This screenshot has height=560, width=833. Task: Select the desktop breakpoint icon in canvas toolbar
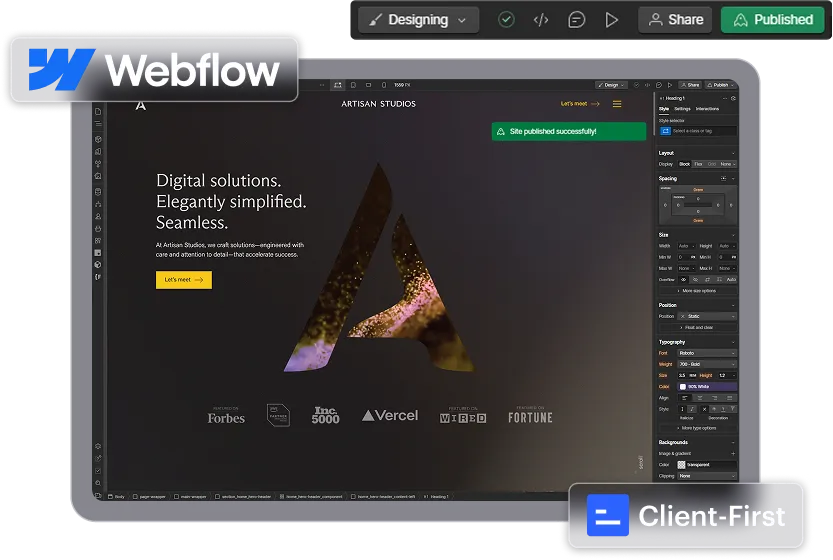(x=338, y=85)
